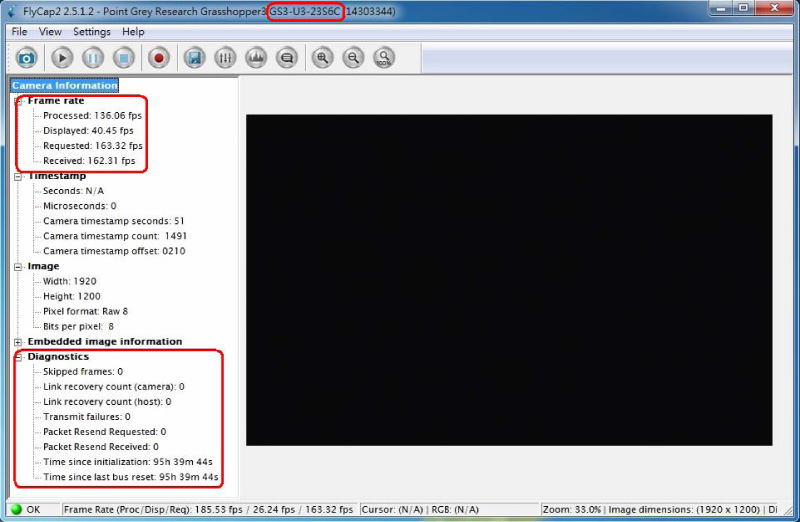Open the camera control sliders dialog
Viewport: 800px width, 522px height.
click(225, 58)
